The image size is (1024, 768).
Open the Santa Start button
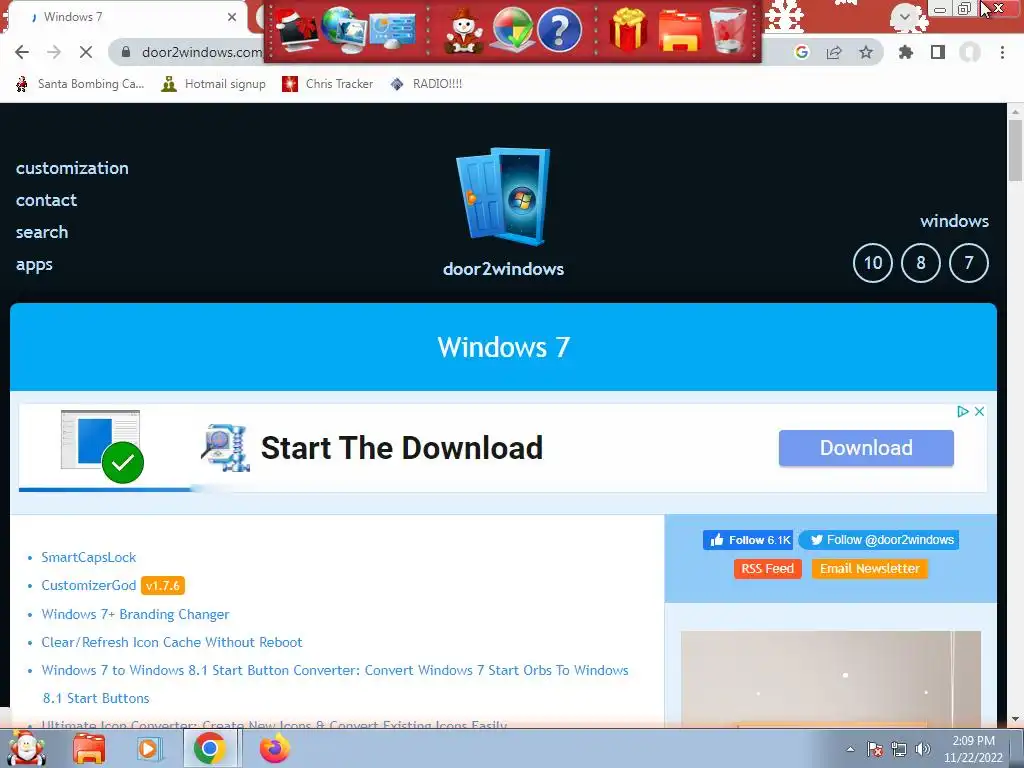26,748
